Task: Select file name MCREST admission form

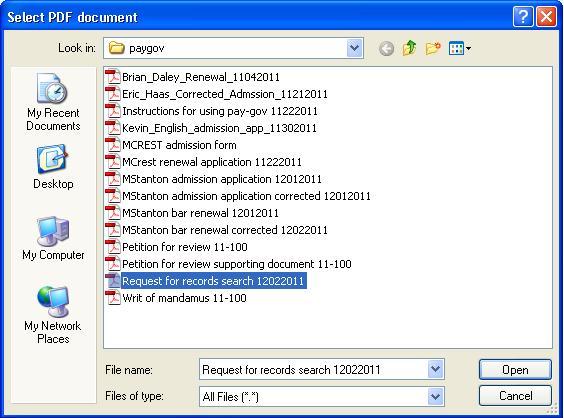Action: 179,145
